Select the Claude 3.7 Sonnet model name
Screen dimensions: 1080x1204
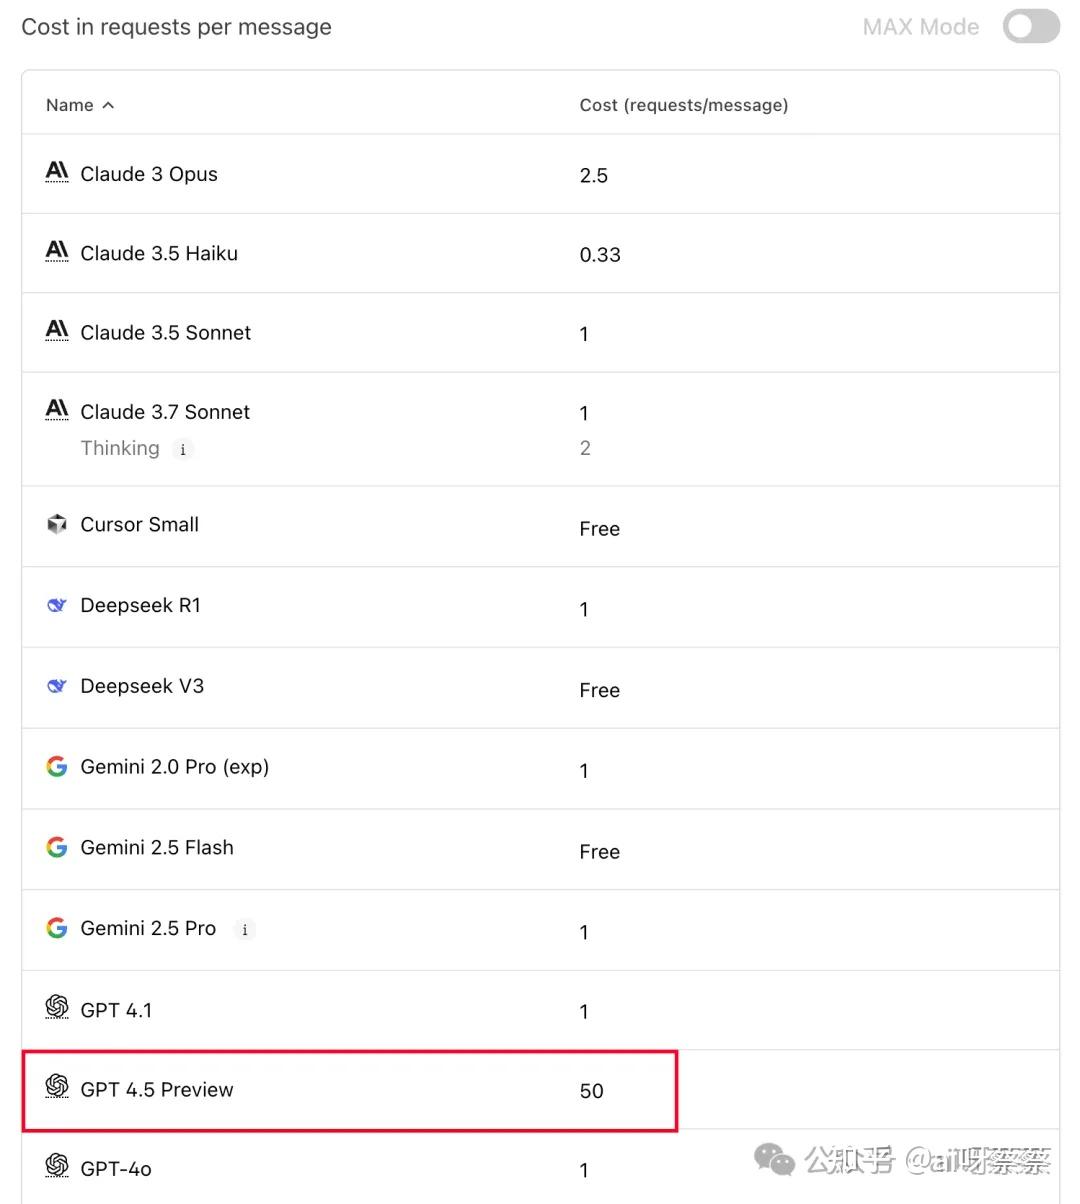pos(165,411)
